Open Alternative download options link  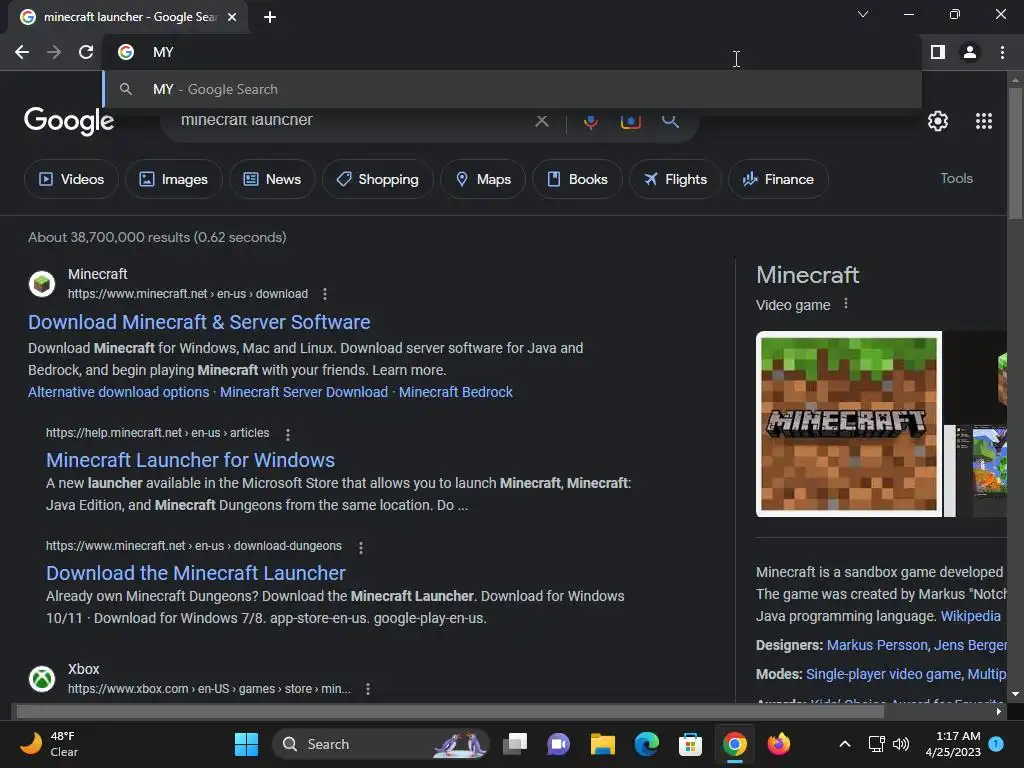pos(119,392)
